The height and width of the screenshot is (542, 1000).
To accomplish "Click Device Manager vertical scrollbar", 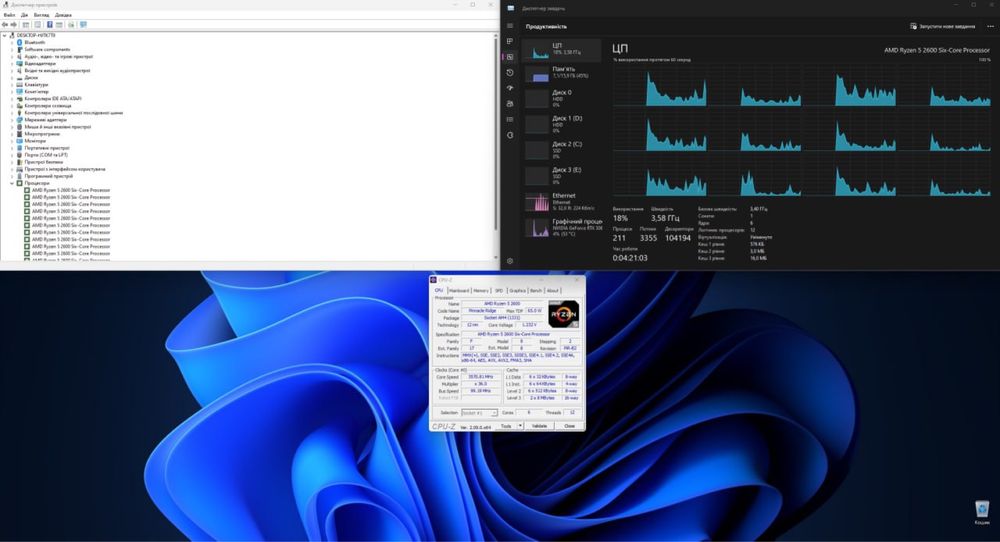I will pos(496,147).
